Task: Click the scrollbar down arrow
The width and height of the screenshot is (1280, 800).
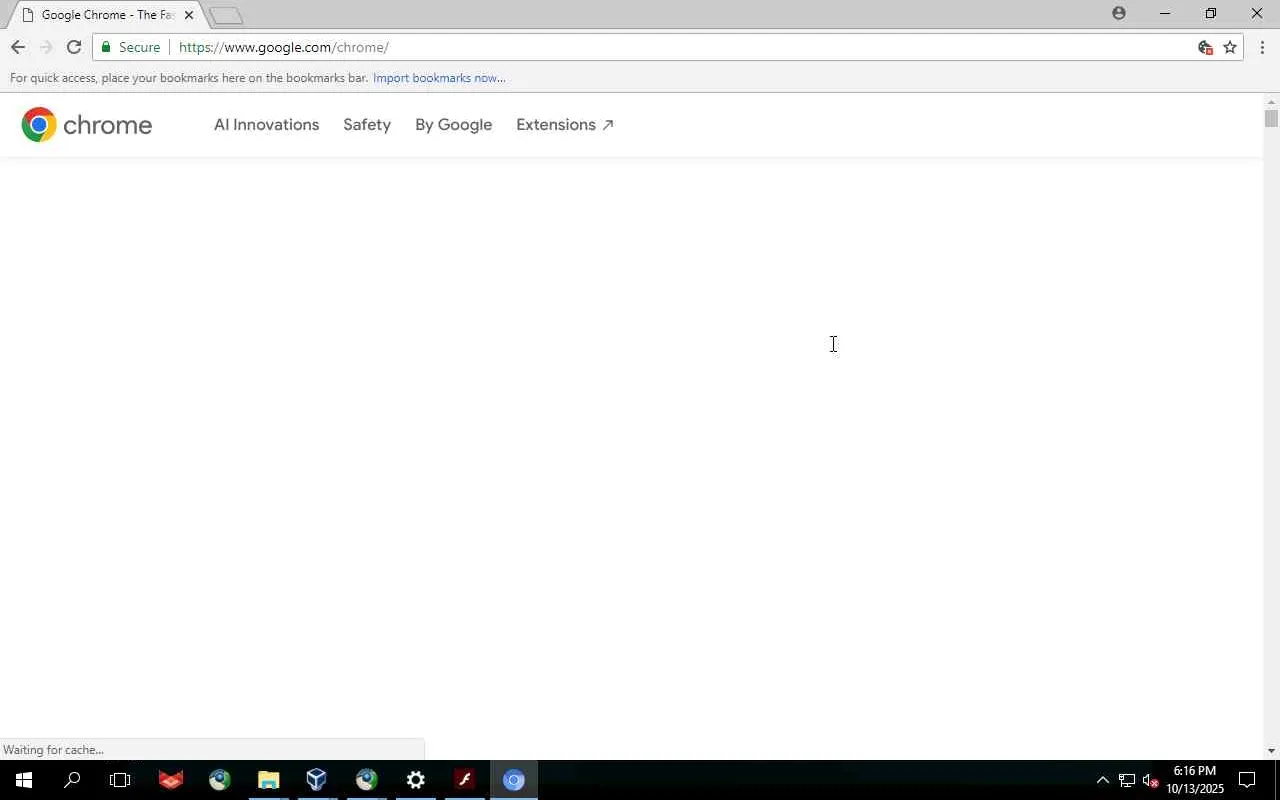Action: tap(1271, 751)
